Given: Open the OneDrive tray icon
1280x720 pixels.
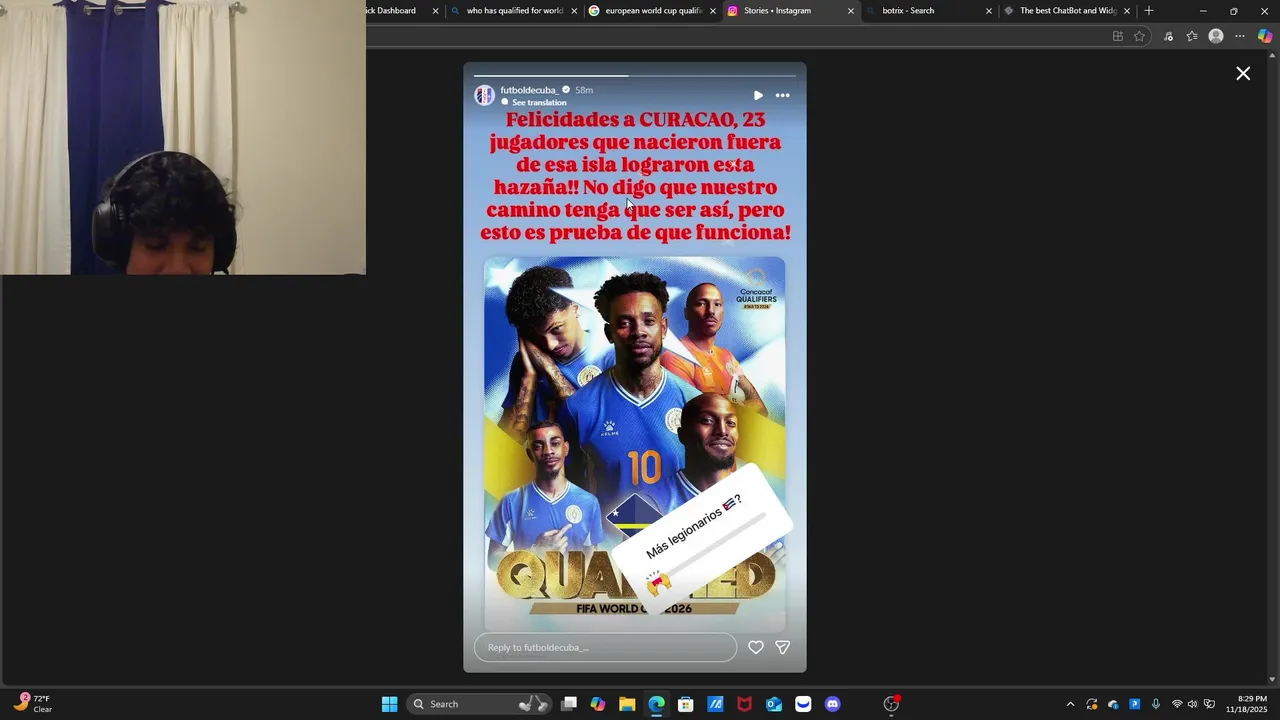Looking at the screenshot, I should (x=1113, y=704).
